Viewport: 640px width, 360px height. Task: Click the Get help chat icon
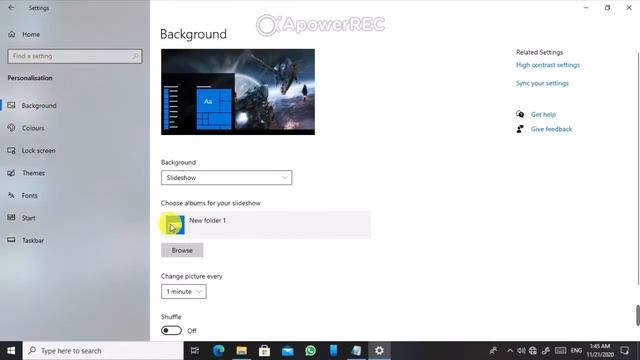click(520, 114)
